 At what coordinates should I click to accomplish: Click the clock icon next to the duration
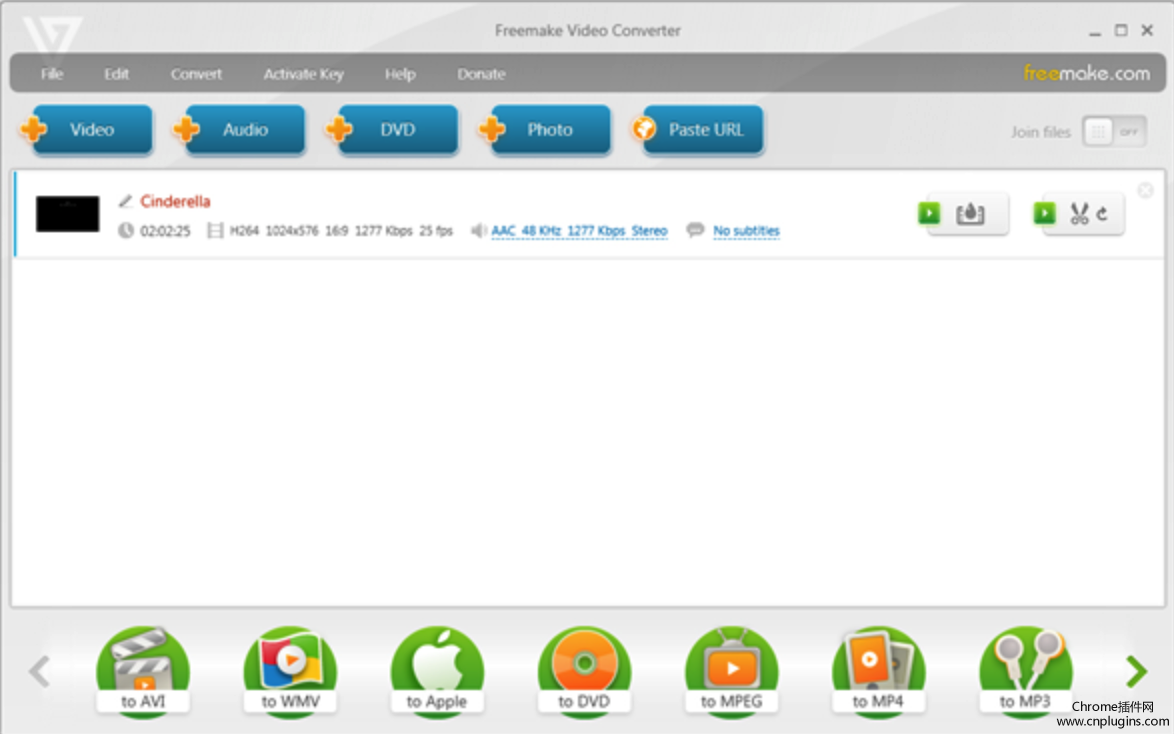[126, 230]
